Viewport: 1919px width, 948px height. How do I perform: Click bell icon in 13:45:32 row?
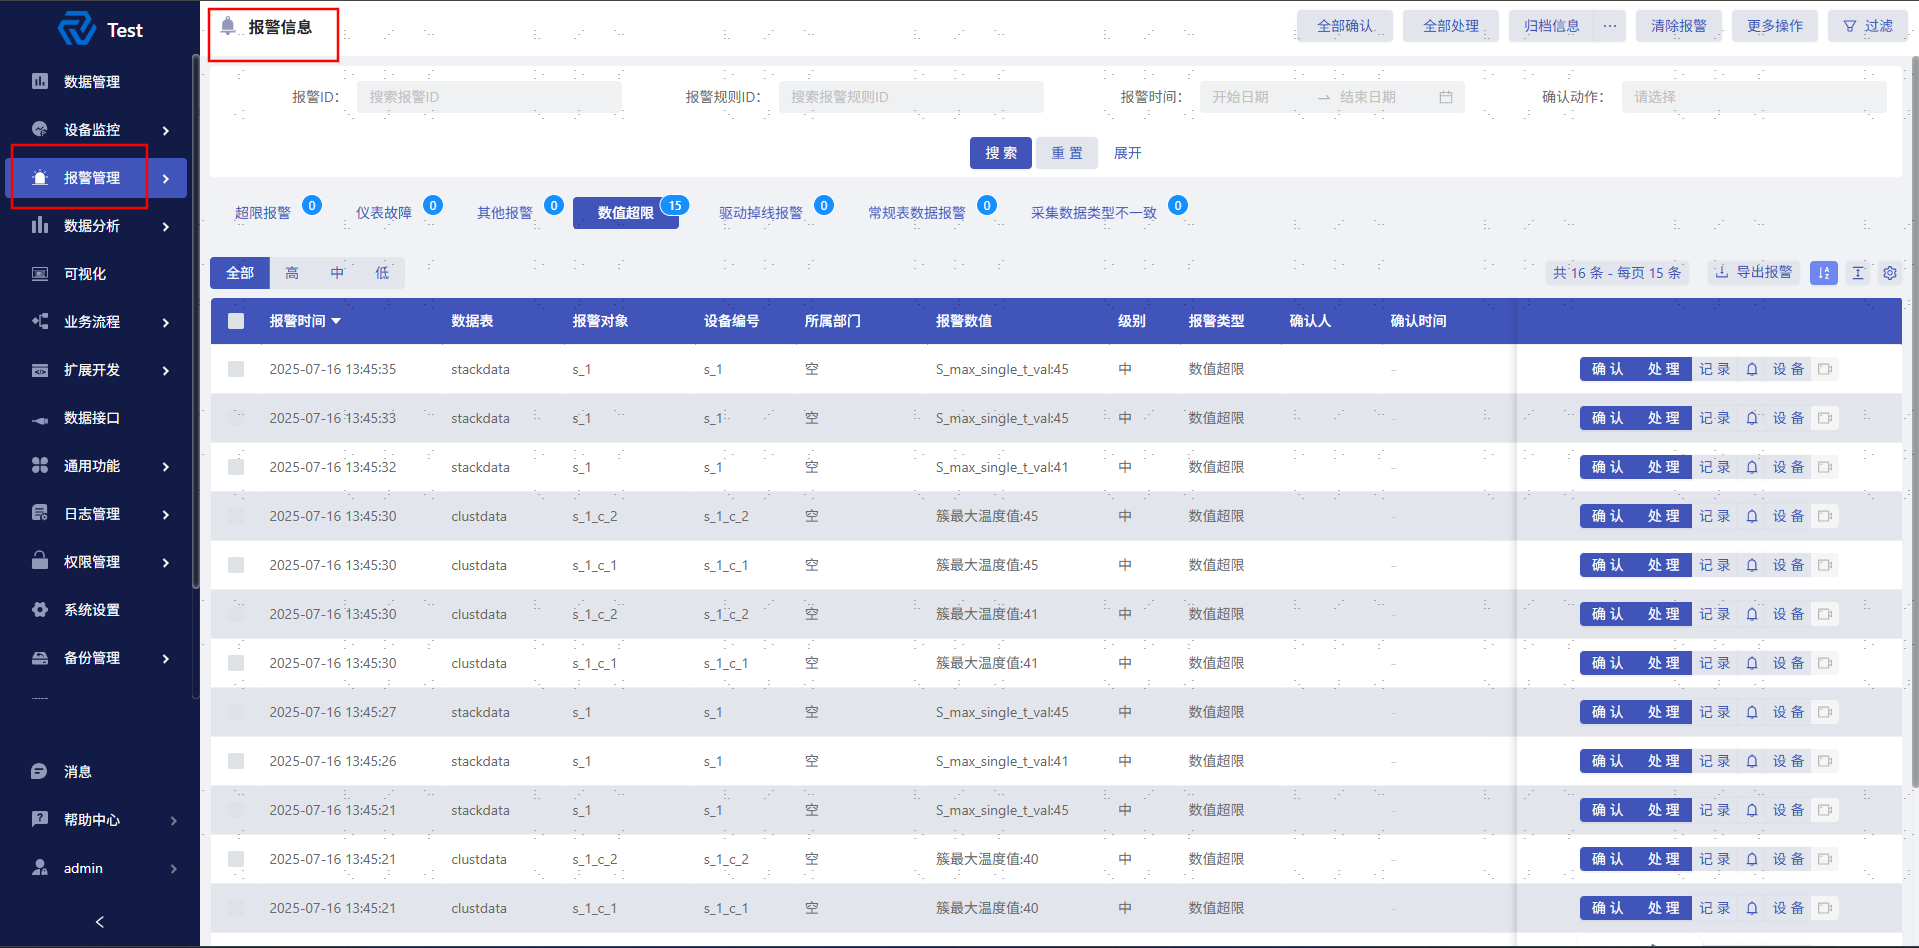pos(1752,467)
